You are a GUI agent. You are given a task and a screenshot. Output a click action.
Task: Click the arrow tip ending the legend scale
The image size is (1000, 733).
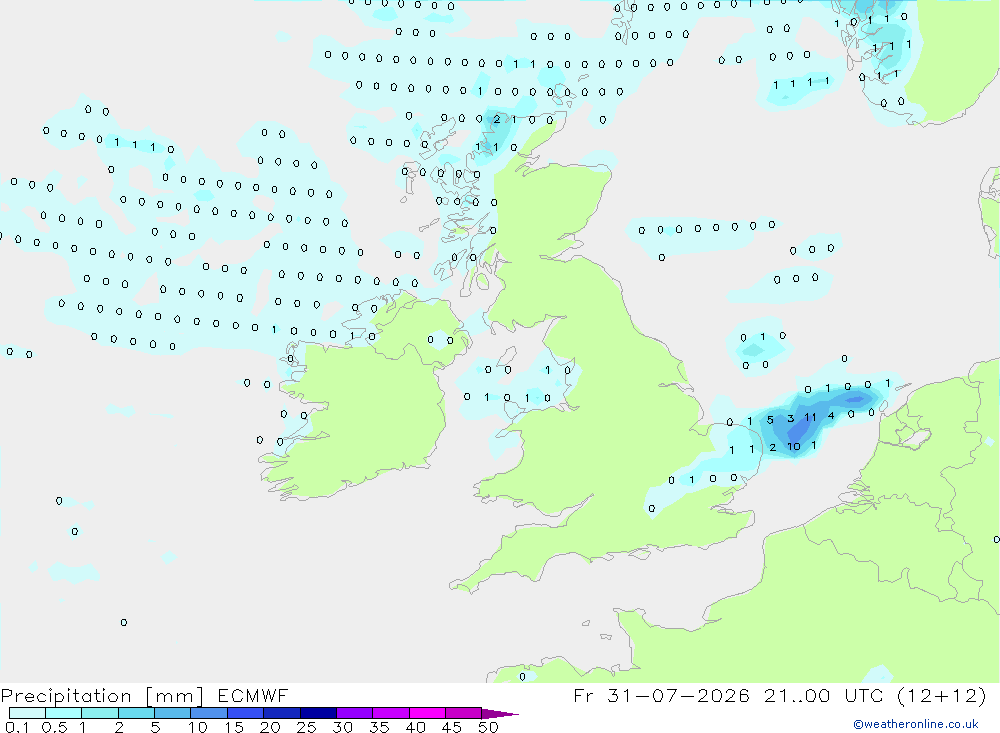500,714
